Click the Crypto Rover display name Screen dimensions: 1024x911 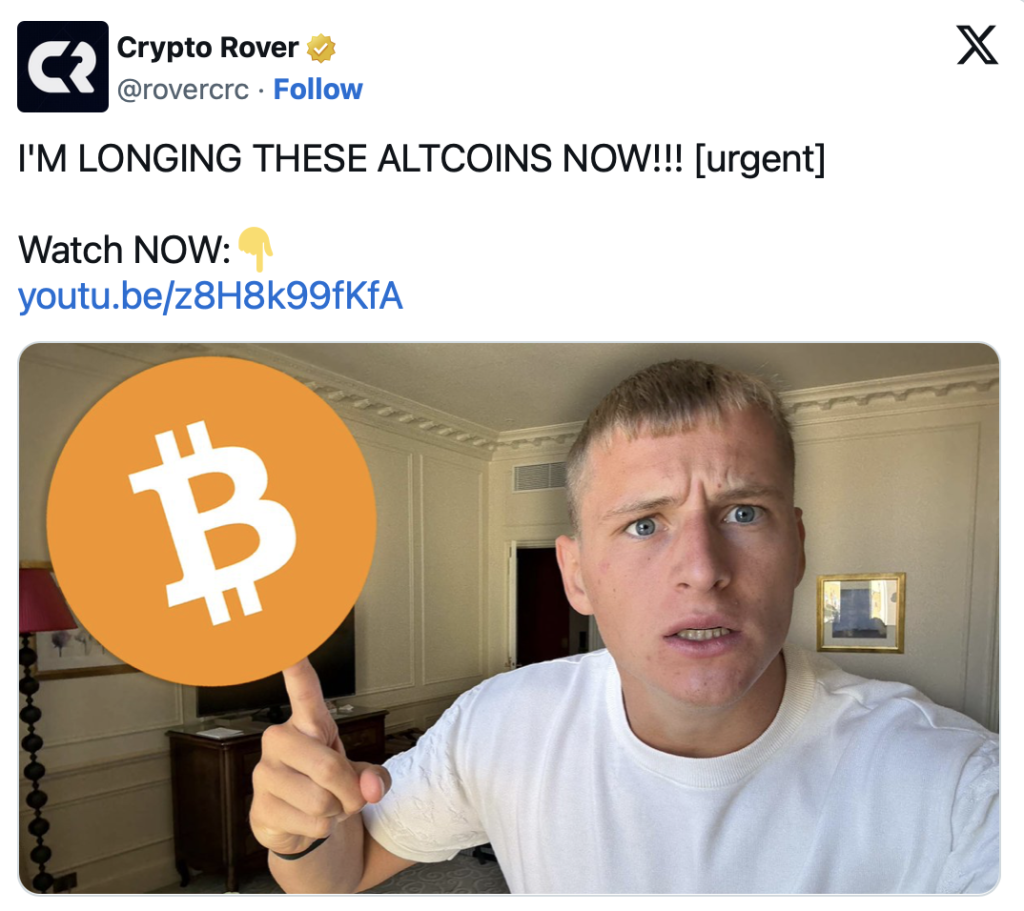pyautogui.click(x=208, y=48)
